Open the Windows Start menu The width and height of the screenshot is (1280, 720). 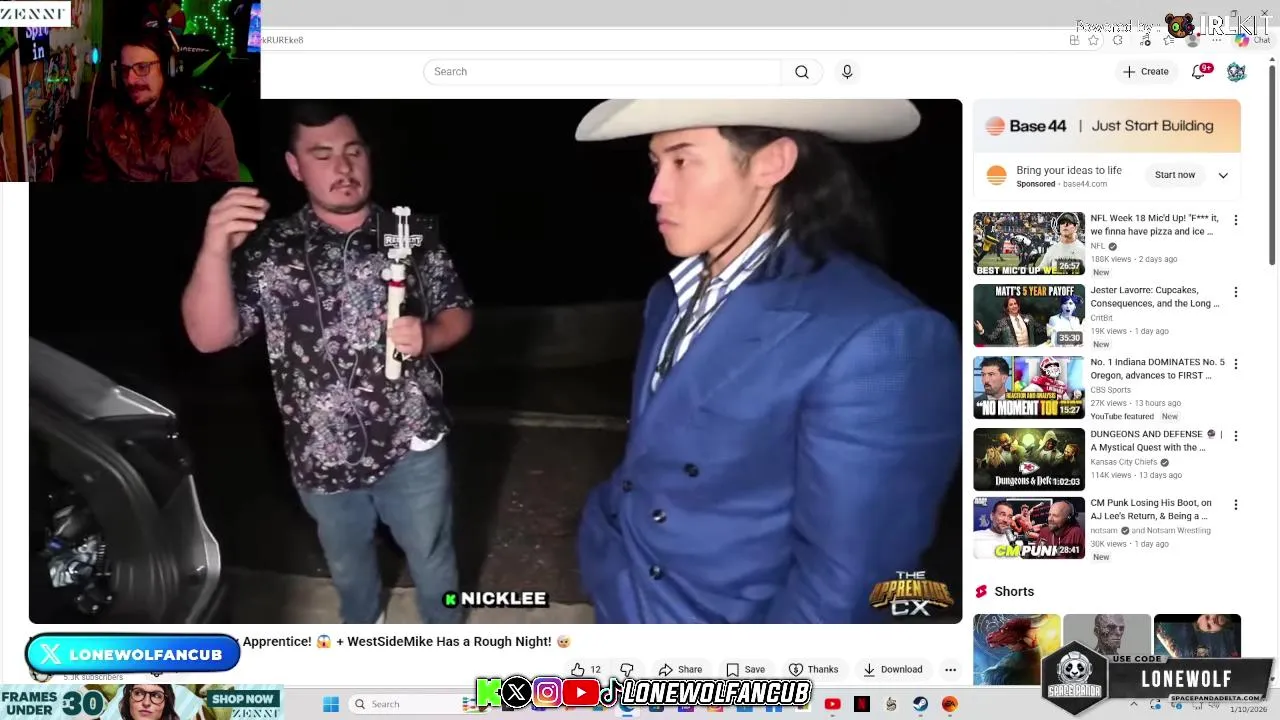[331, 704]
